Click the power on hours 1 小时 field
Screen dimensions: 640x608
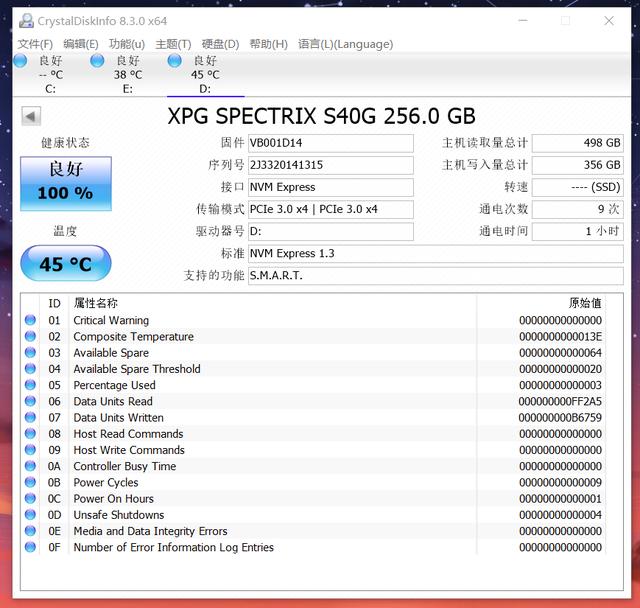(578, 231)
